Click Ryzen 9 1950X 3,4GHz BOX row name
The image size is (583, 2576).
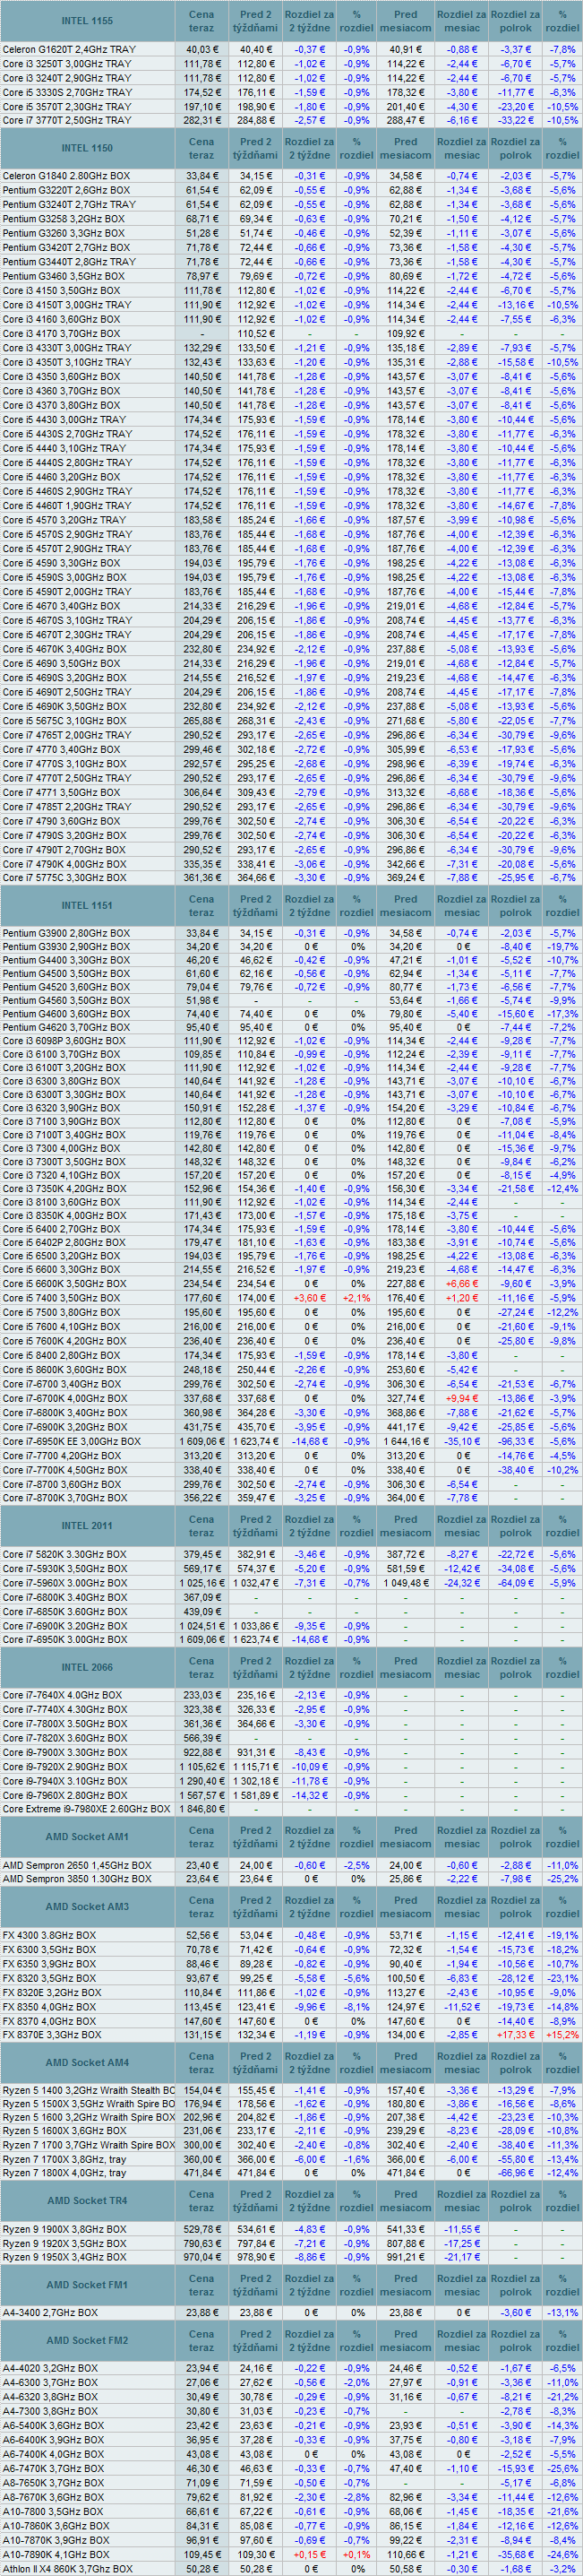[64, 2257]
